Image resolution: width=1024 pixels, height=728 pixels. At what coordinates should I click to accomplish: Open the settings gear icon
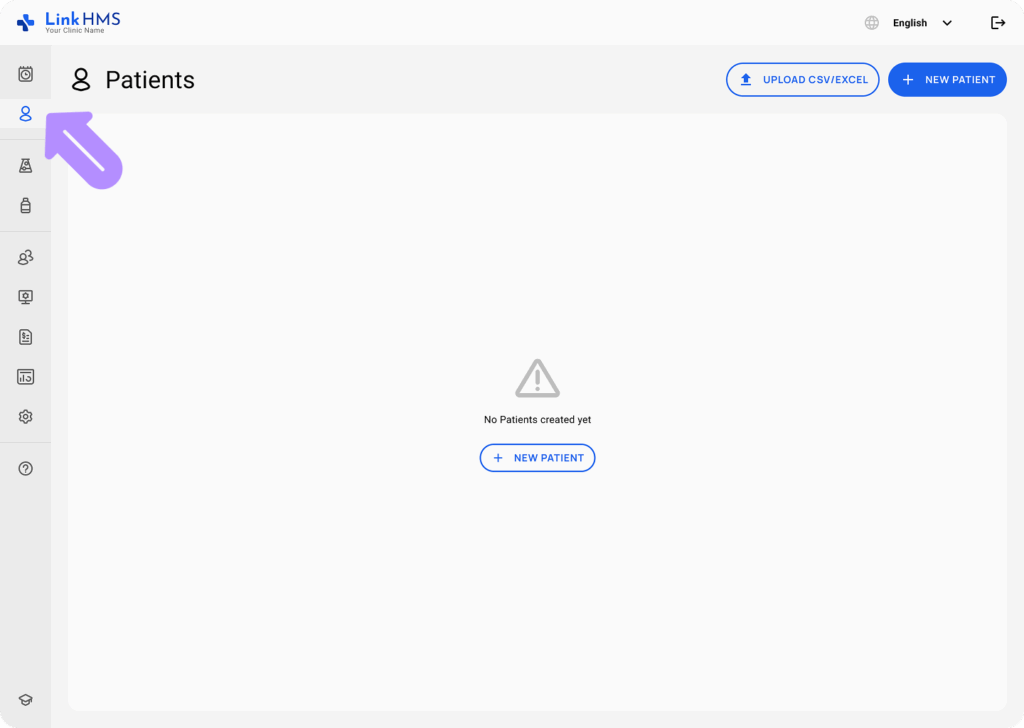pyautogui.click(x=26, y=417)
